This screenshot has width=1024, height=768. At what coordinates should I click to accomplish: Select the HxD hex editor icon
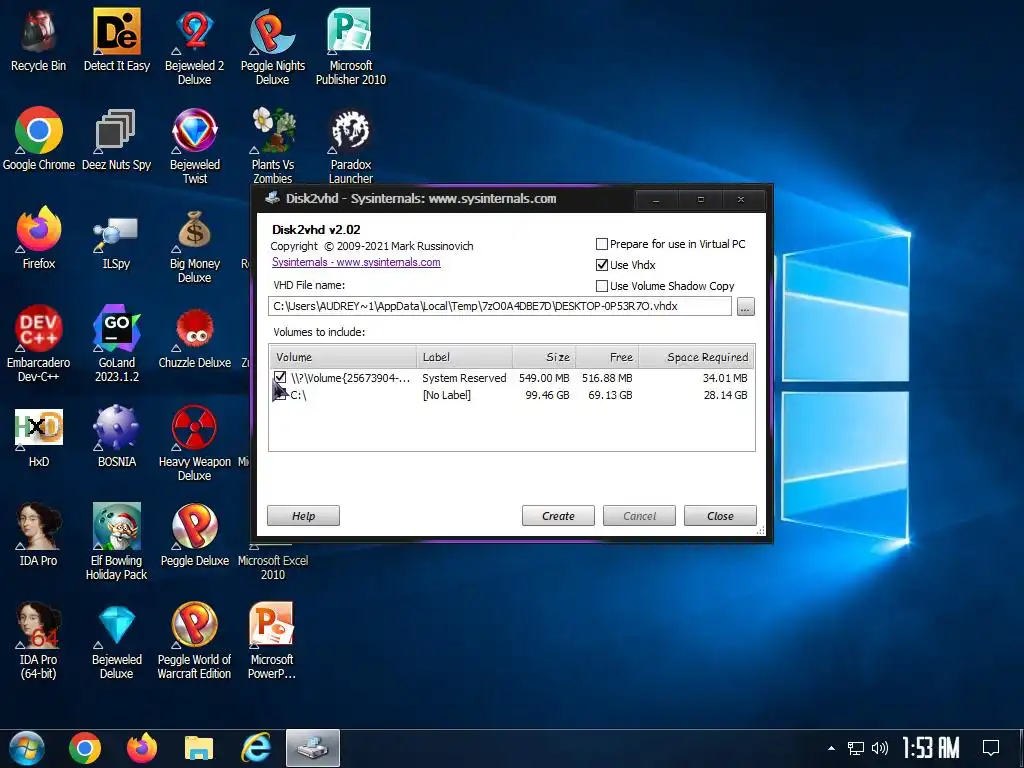click(x=39, y=438)
